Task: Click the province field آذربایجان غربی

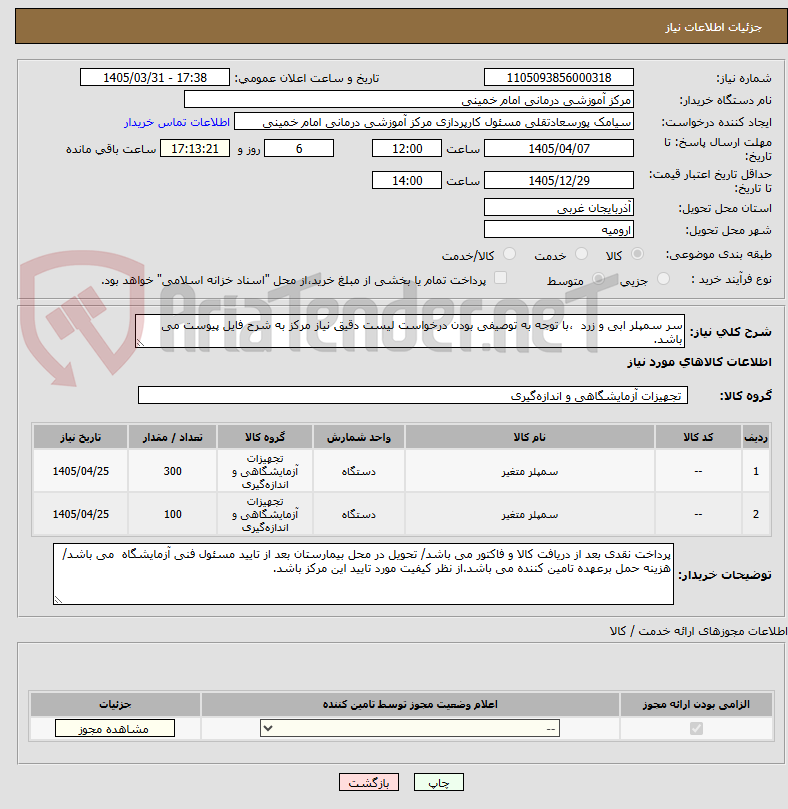Action: [559, 207]
